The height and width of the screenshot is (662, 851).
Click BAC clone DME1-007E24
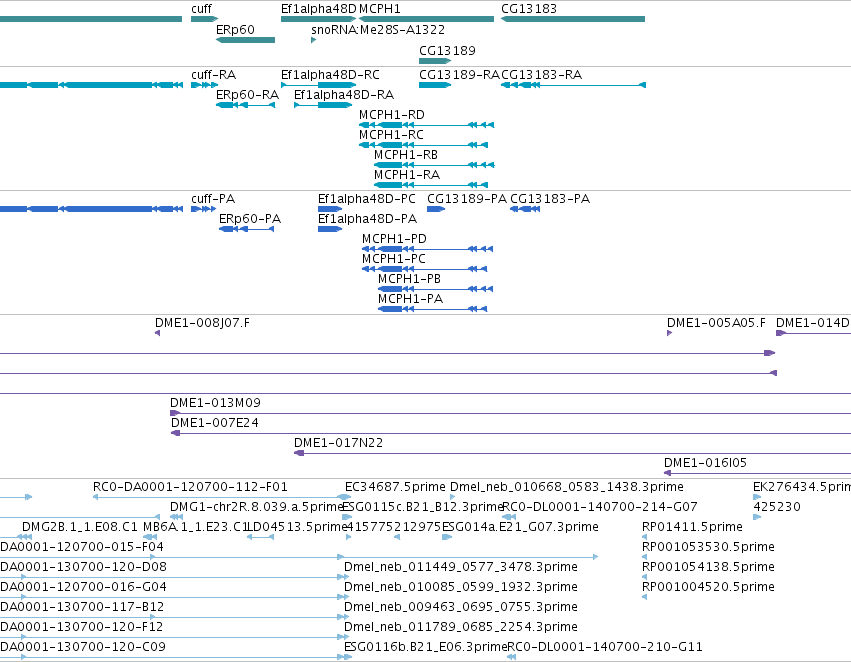pyautogui.click(x=215, y=423)
